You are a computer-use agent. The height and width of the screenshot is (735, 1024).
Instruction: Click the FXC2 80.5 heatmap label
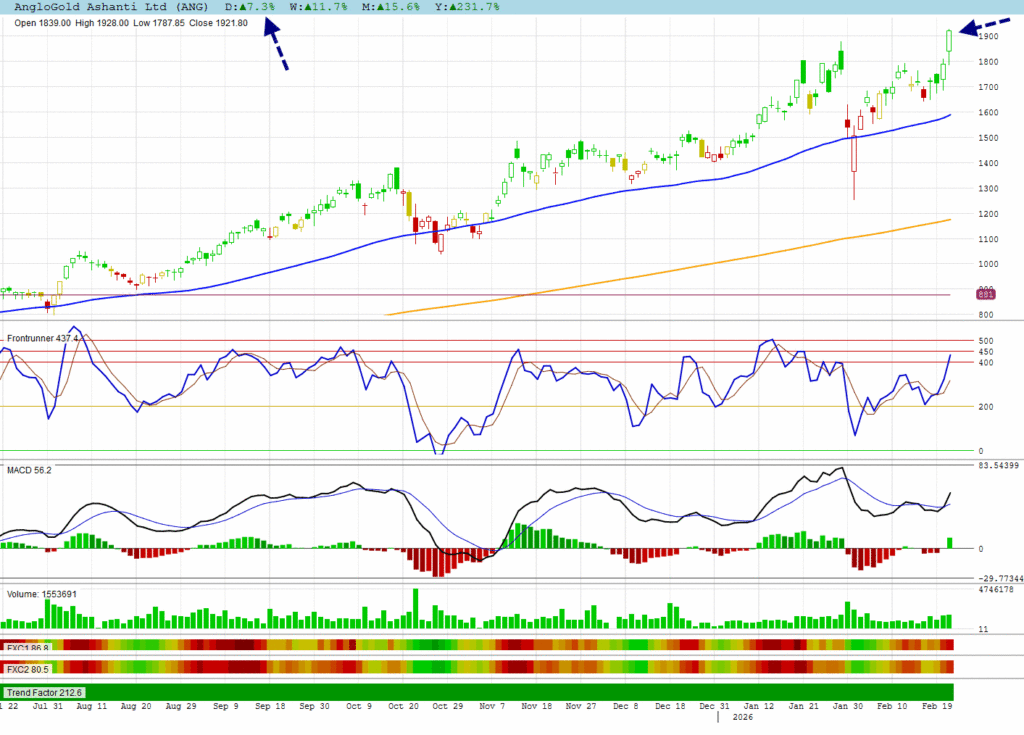click(29, 669)
